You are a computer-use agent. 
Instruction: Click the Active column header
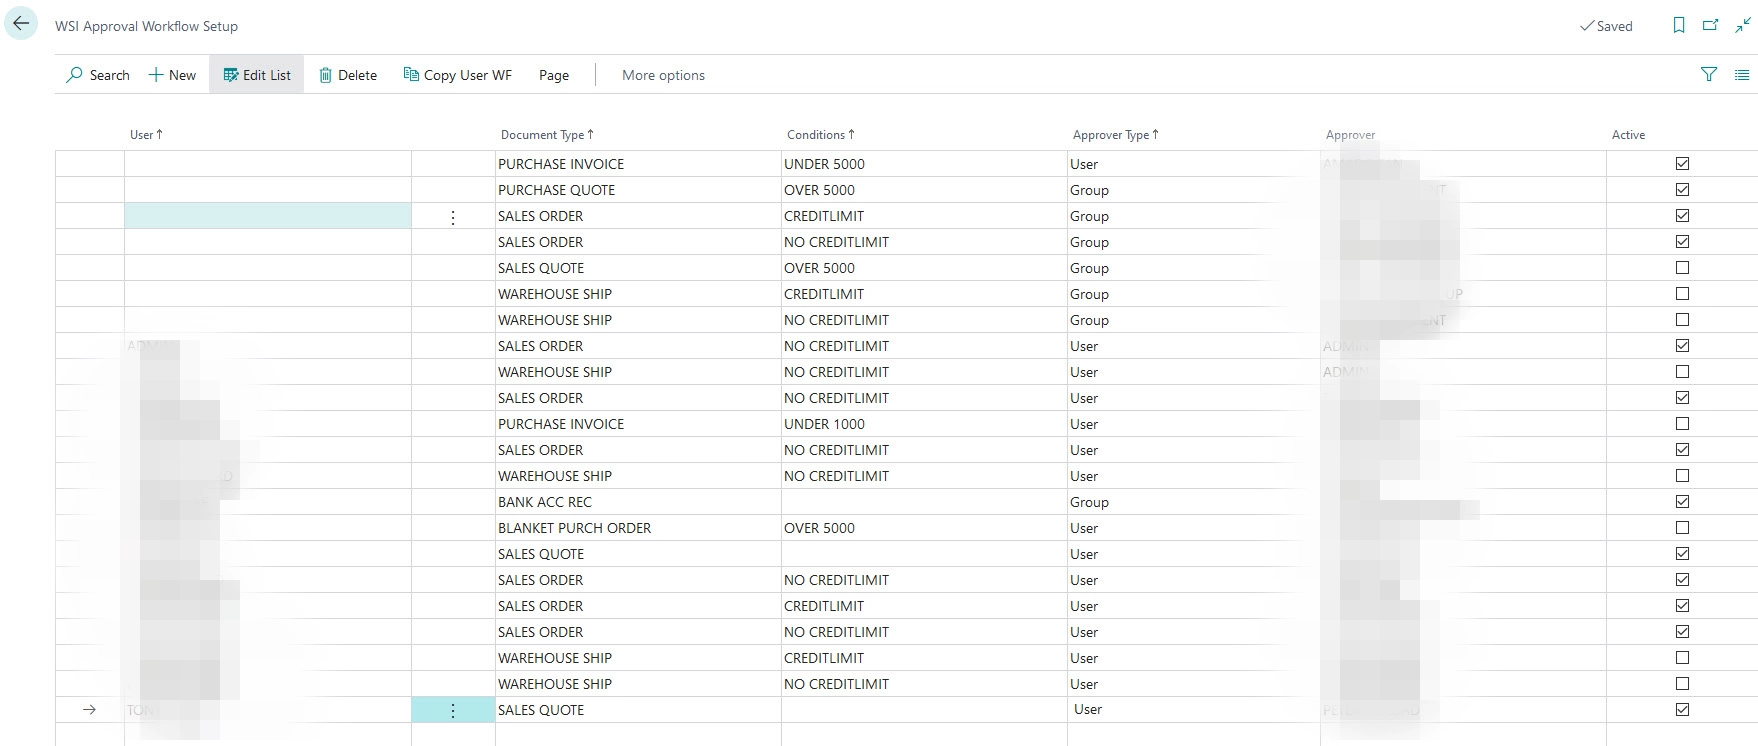coord(1628,135)
